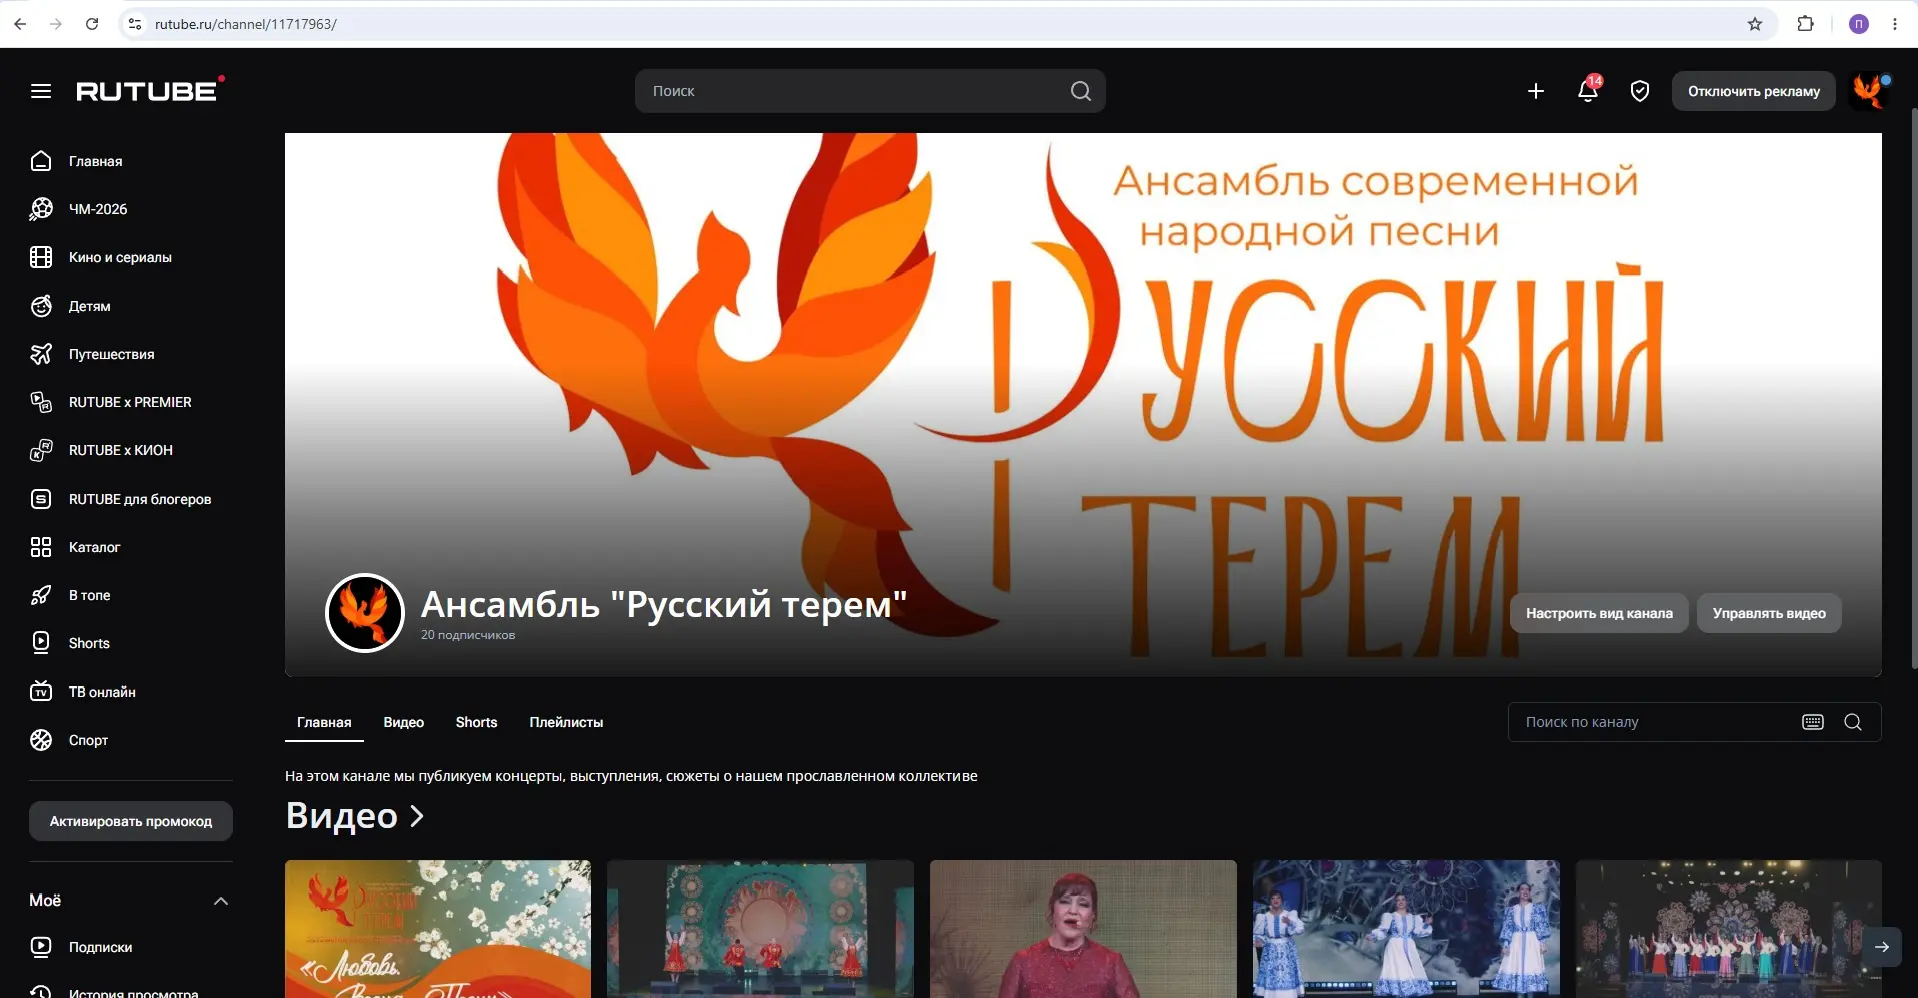Click the Спорт ball icon
Image resolution: width=1918 pixels, height=998 pixels.
tap(41, 740)
